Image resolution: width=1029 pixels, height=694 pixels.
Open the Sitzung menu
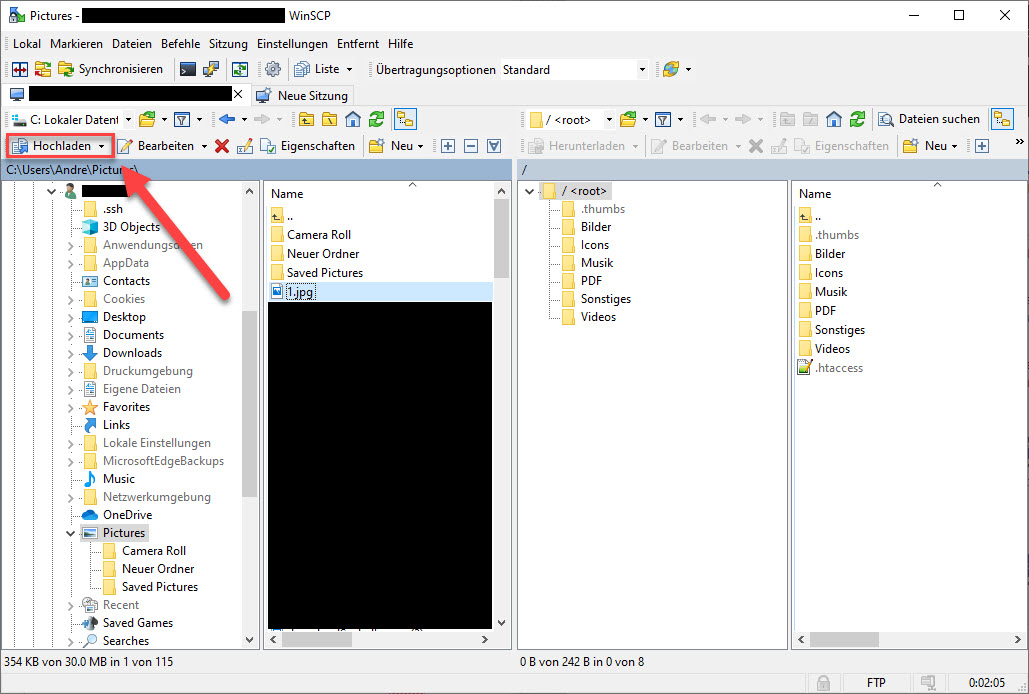[228, 43]
